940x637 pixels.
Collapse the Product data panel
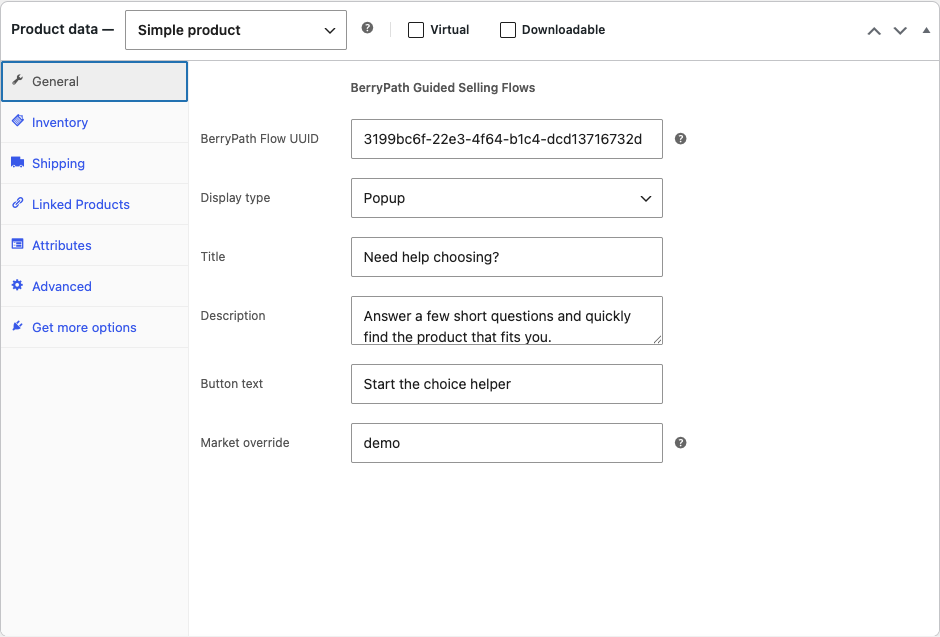coord(926,30)
